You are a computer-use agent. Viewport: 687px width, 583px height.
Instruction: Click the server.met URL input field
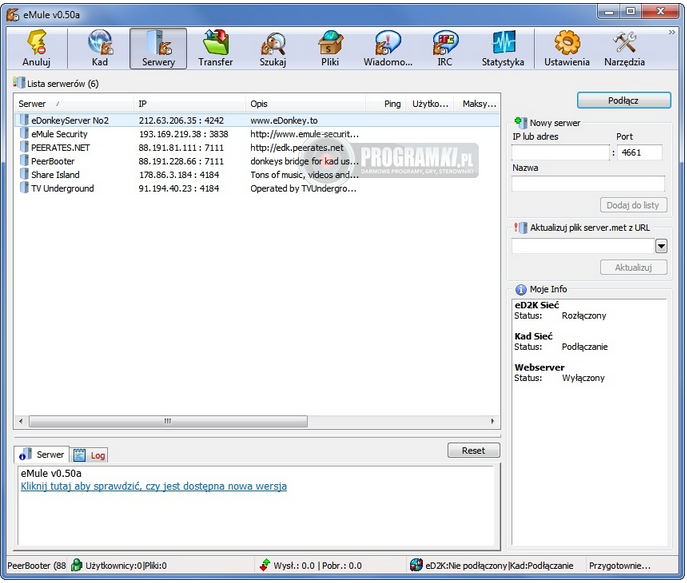(583, 246)
